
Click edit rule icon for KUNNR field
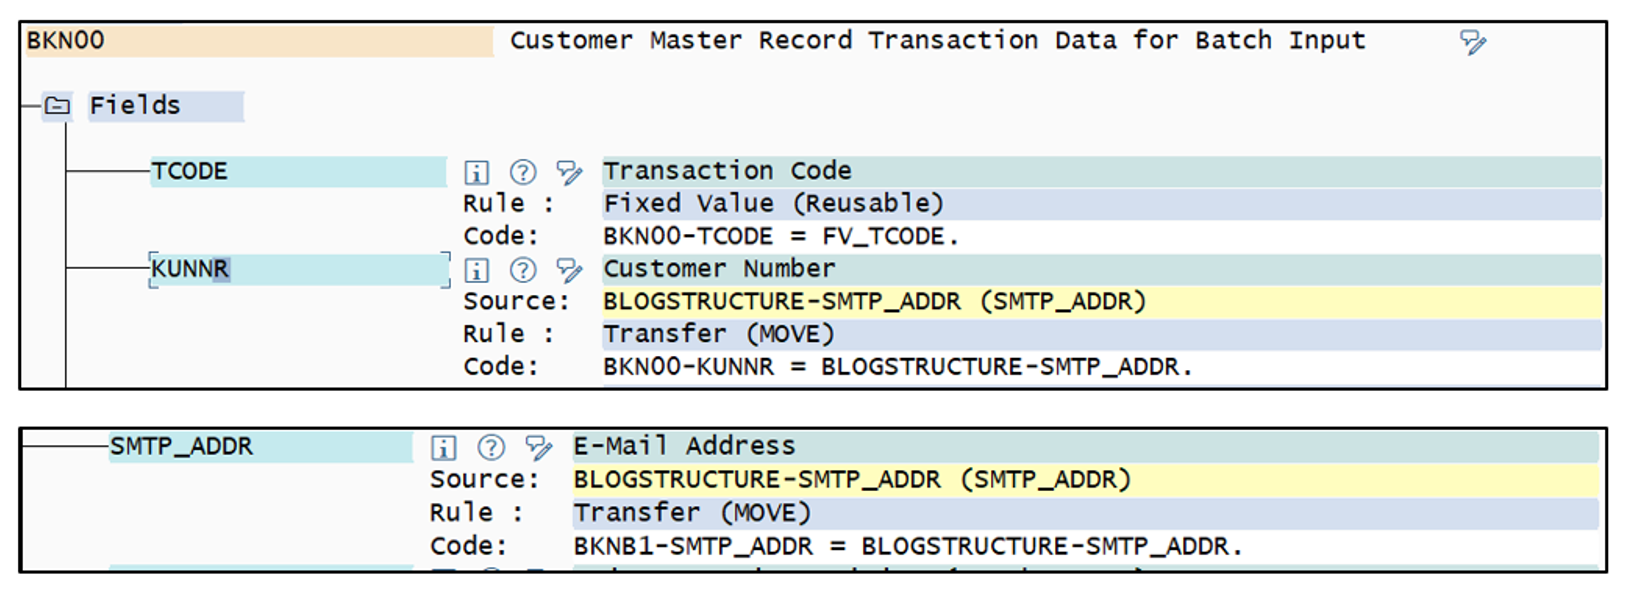click(x=569, y=270)
